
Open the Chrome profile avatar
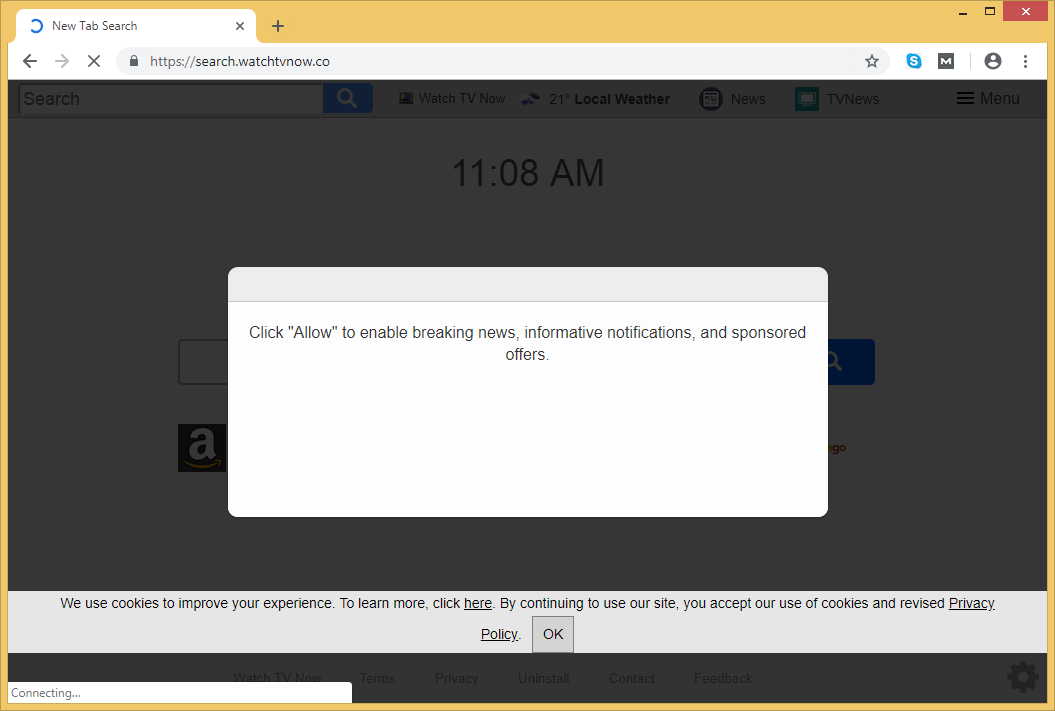click(992, 61)
